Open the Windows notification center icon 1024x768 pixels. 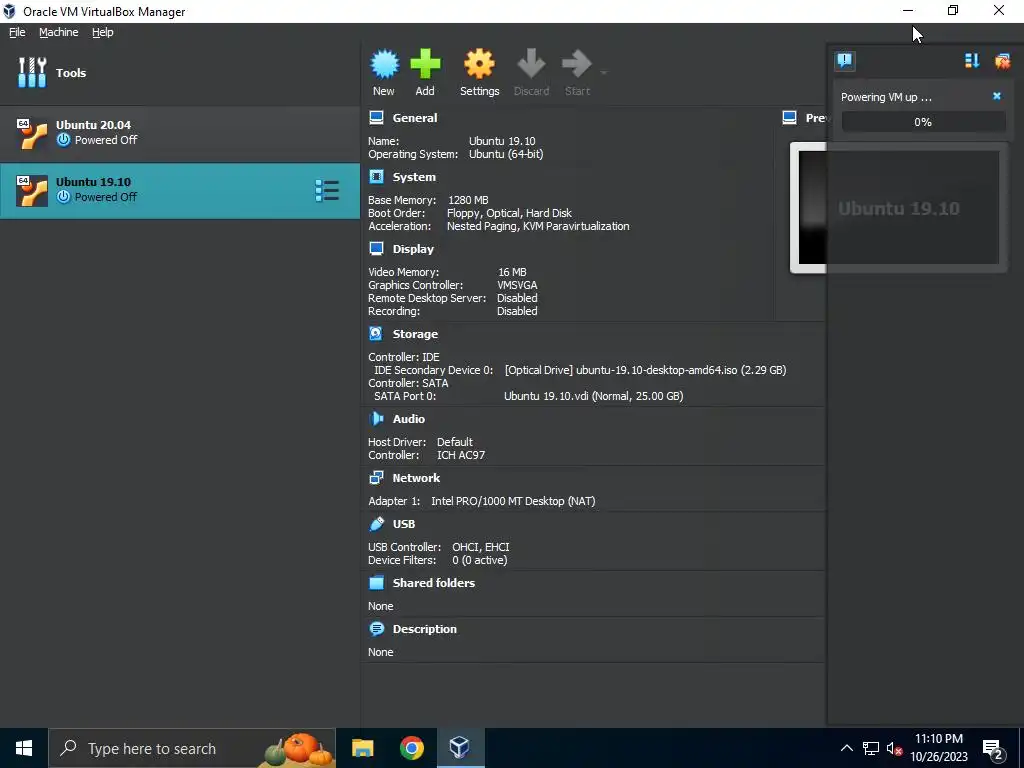tap(993, 748)
